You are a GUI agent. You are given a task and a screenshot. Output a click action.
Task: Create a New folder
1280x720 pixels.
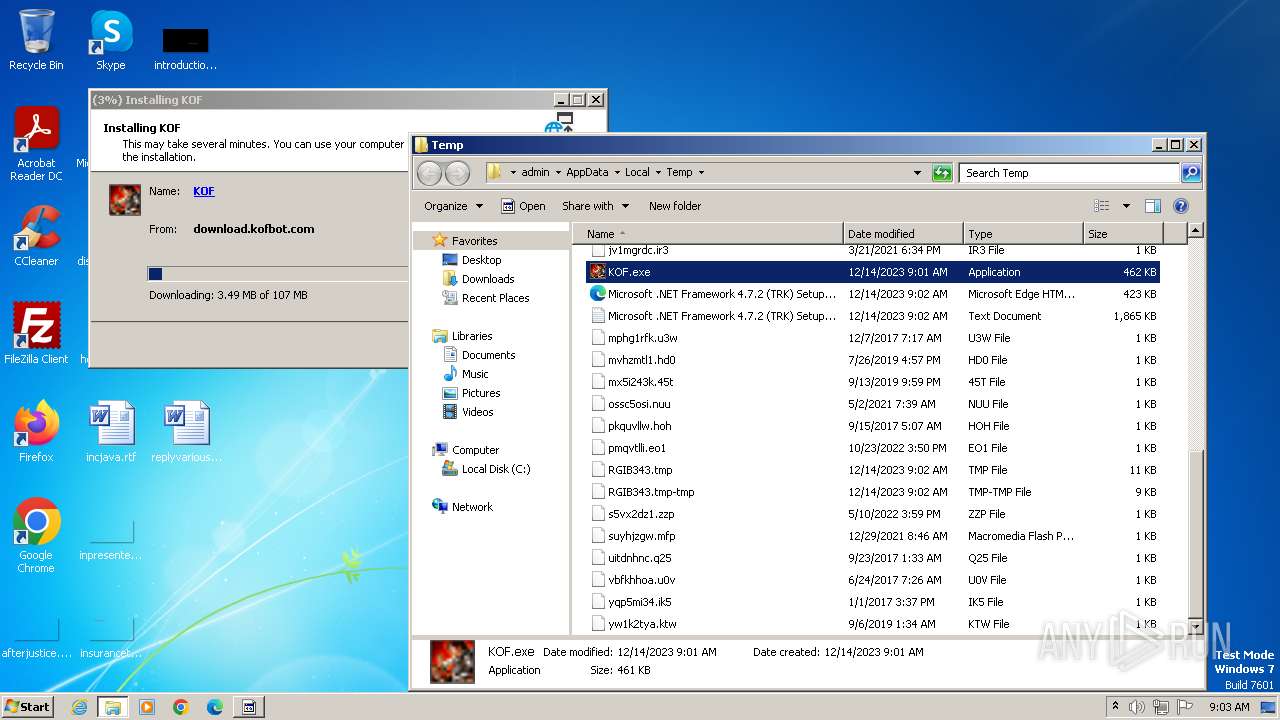(675, 206)
